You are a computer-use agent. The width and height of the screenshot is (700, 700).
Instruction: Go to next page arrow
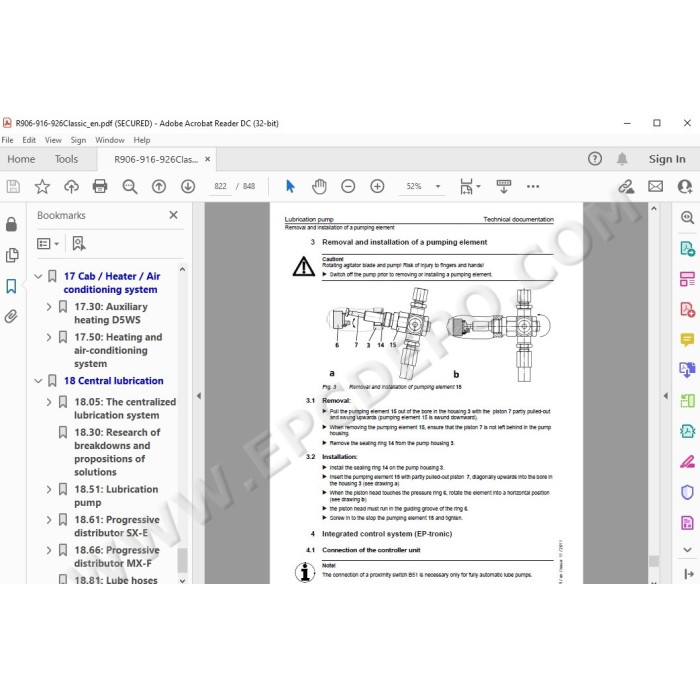[x=188, y=186]
